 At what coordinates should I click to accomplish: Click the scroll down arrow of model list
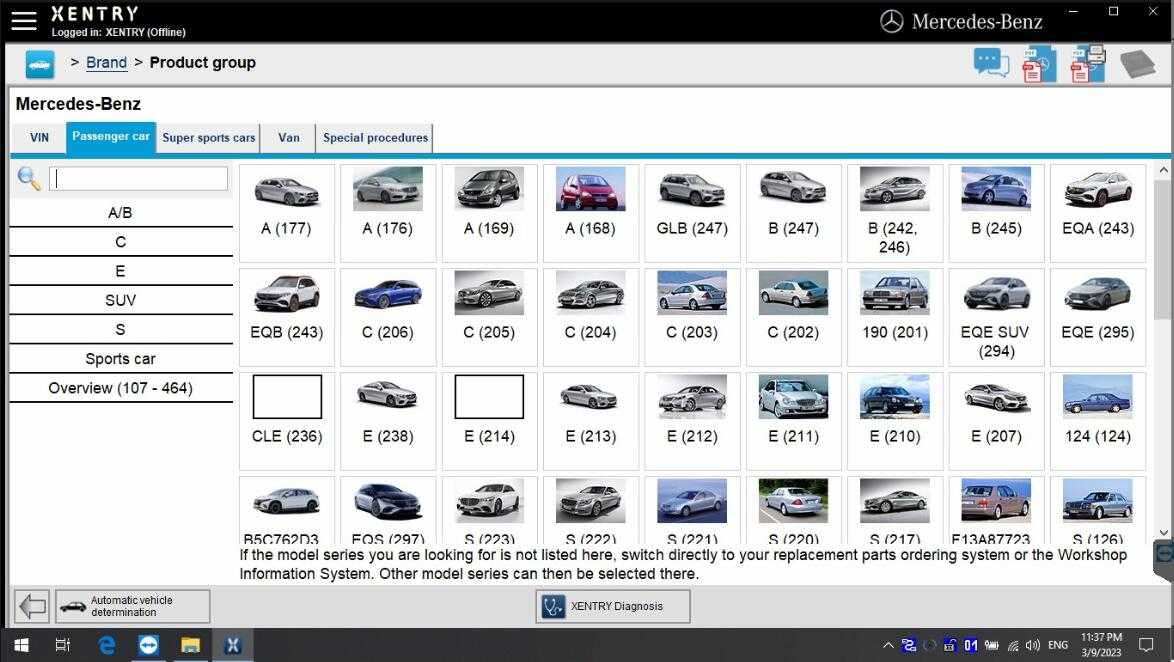[1163, 532]
